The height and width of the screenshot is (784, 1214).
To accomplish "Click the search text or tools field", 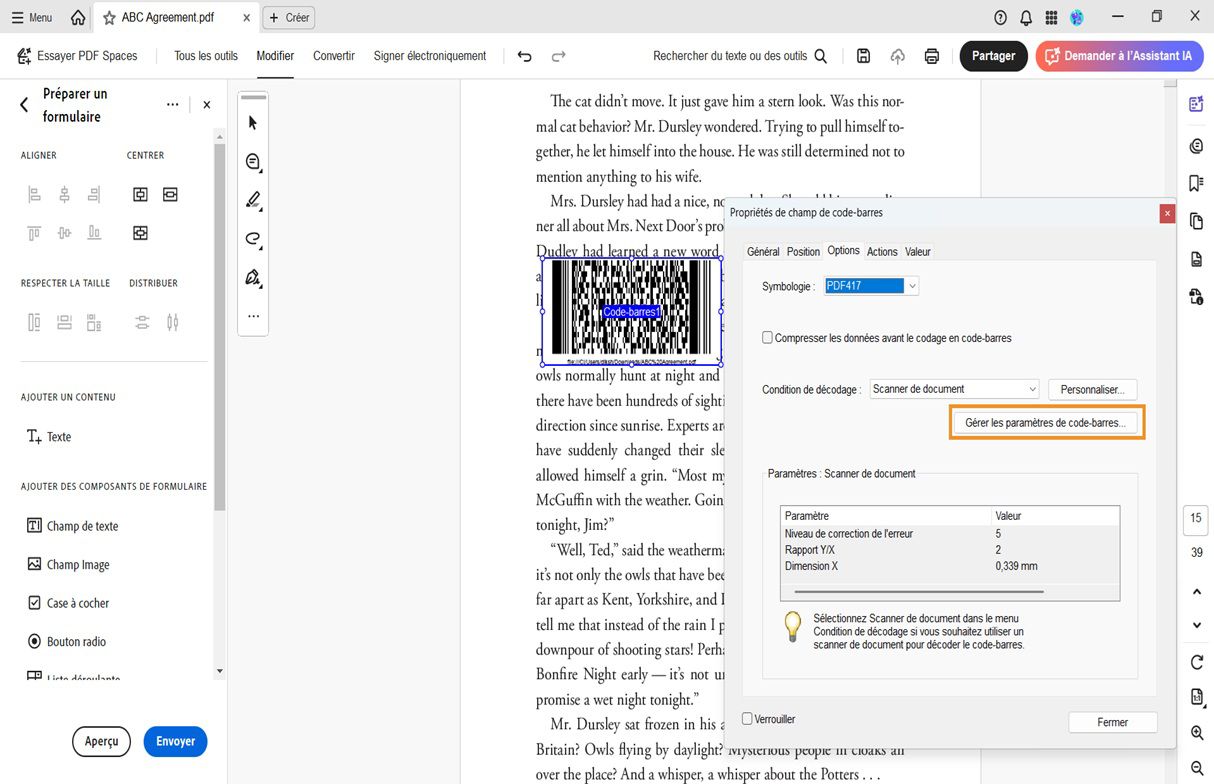I will [740, 56].
